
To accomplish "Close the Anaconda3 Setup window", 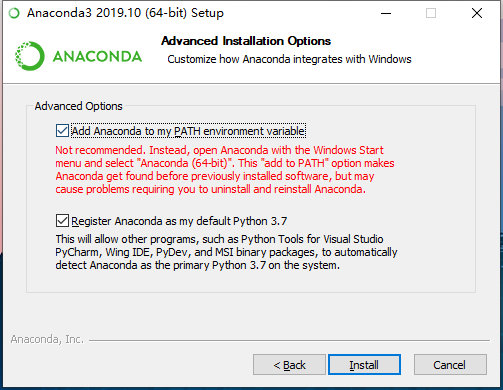I will click(477, 13).
